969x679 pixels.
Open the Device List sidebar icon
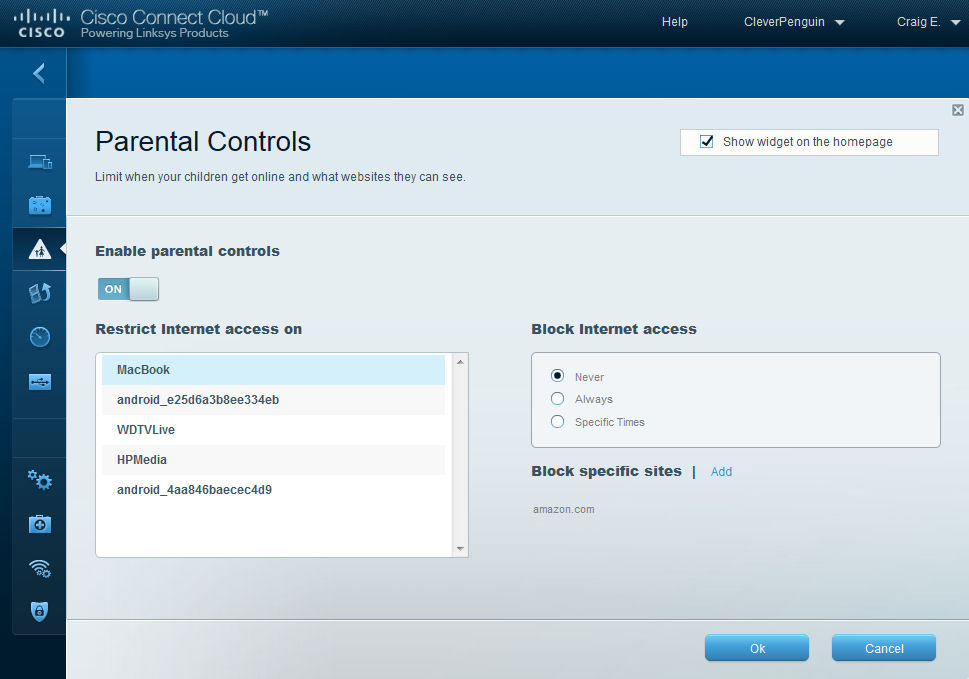pyautogui.click(x=40, y=162)
